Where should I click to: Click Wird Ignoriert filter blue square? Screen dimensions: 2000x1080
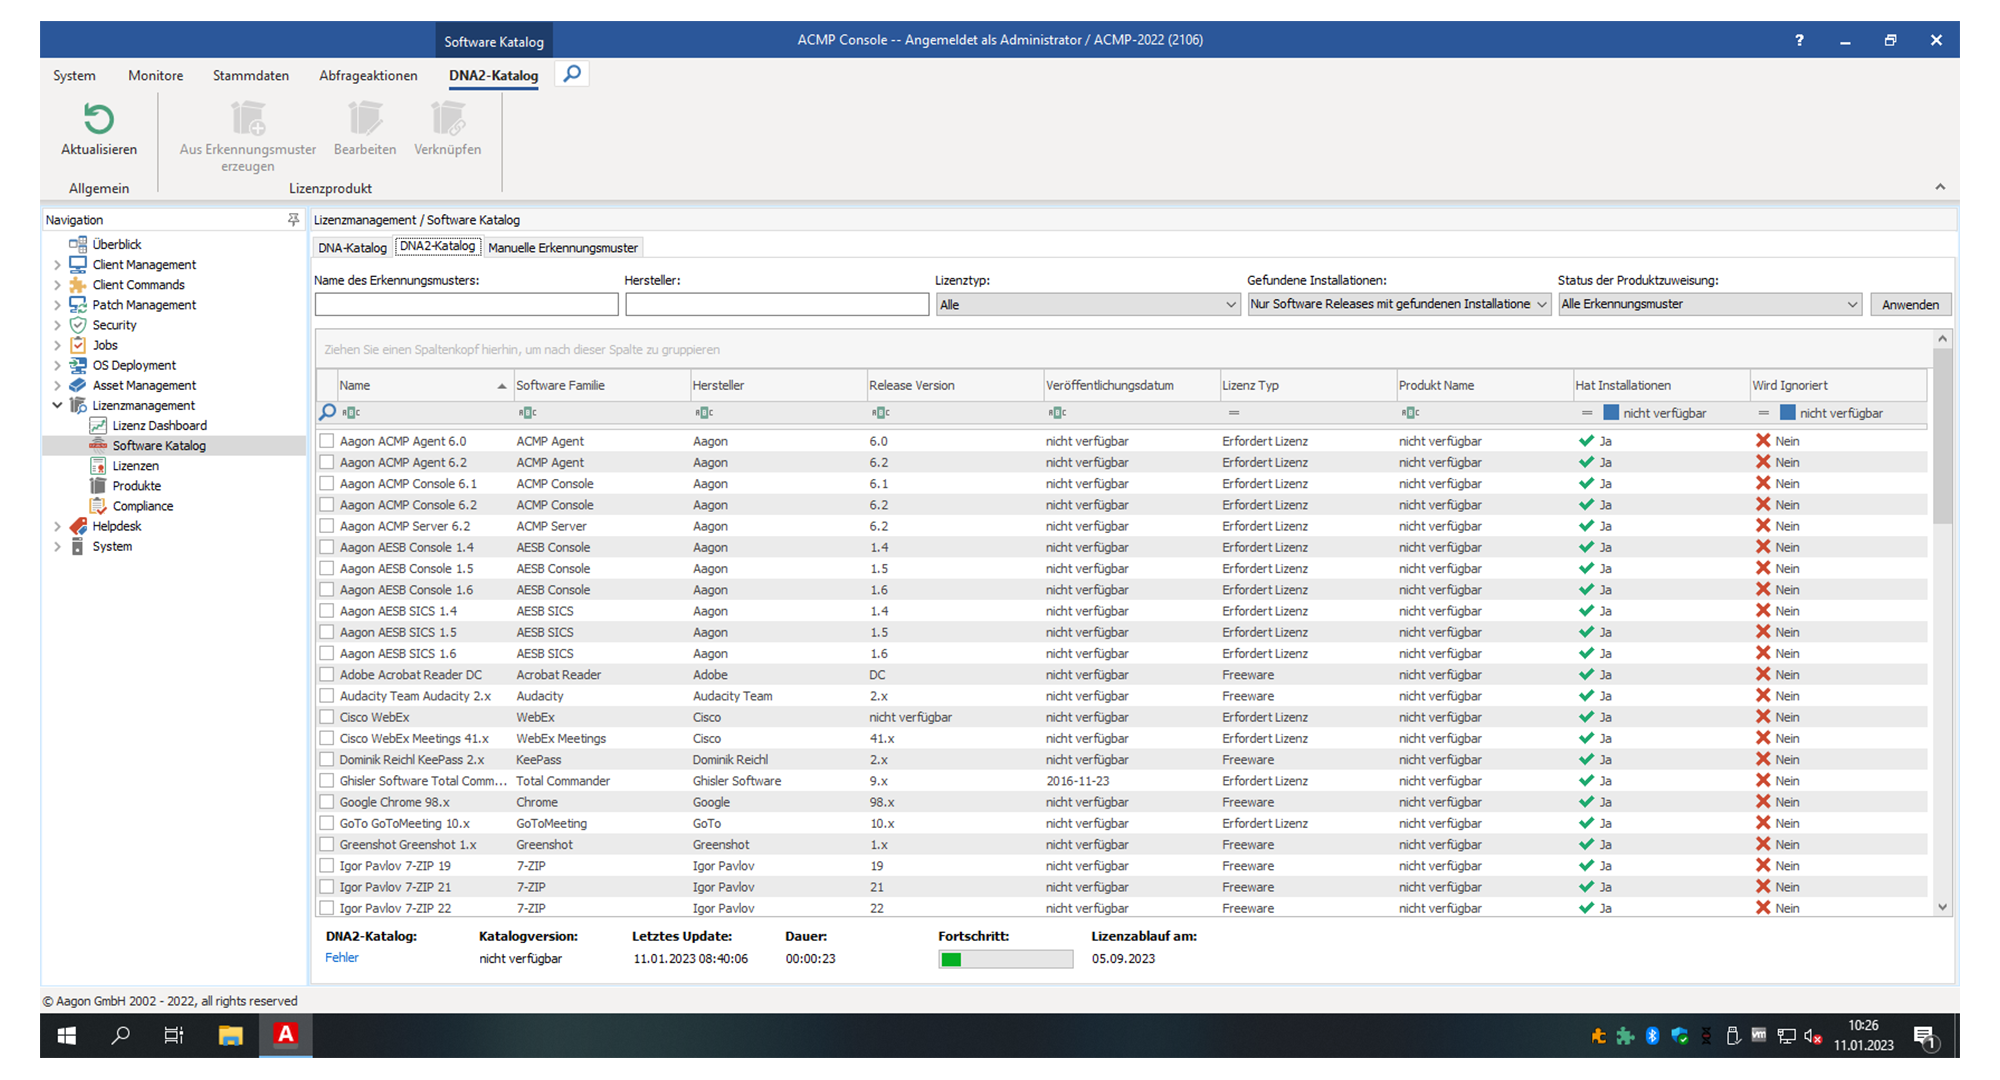1788,412
